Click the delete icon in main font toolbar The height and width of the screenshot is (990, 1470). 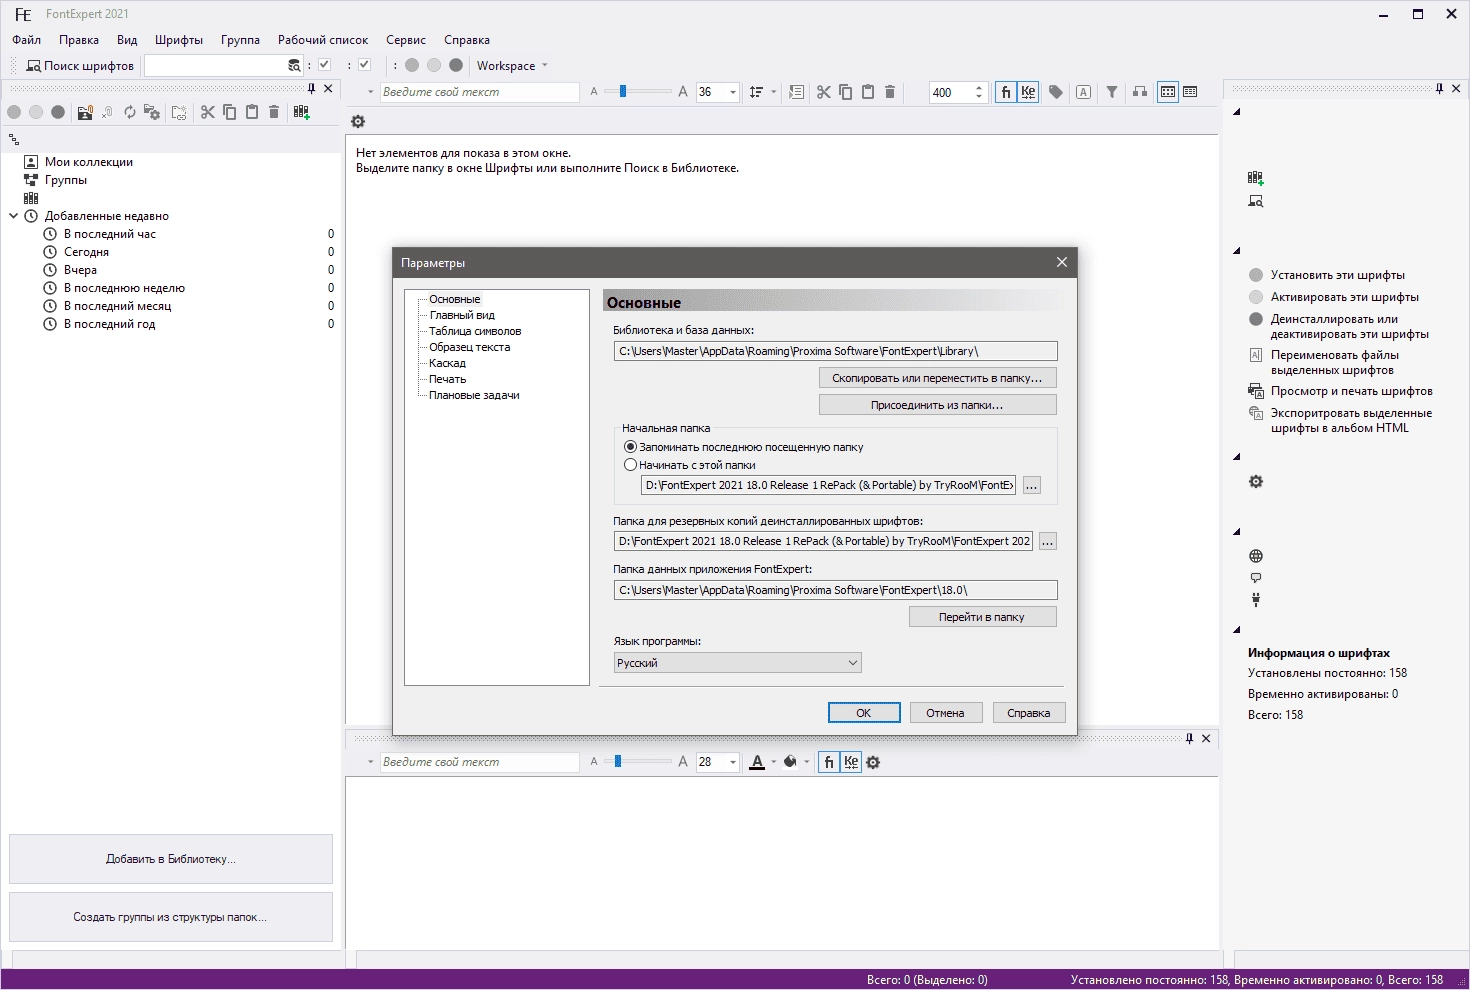point(890,92)
